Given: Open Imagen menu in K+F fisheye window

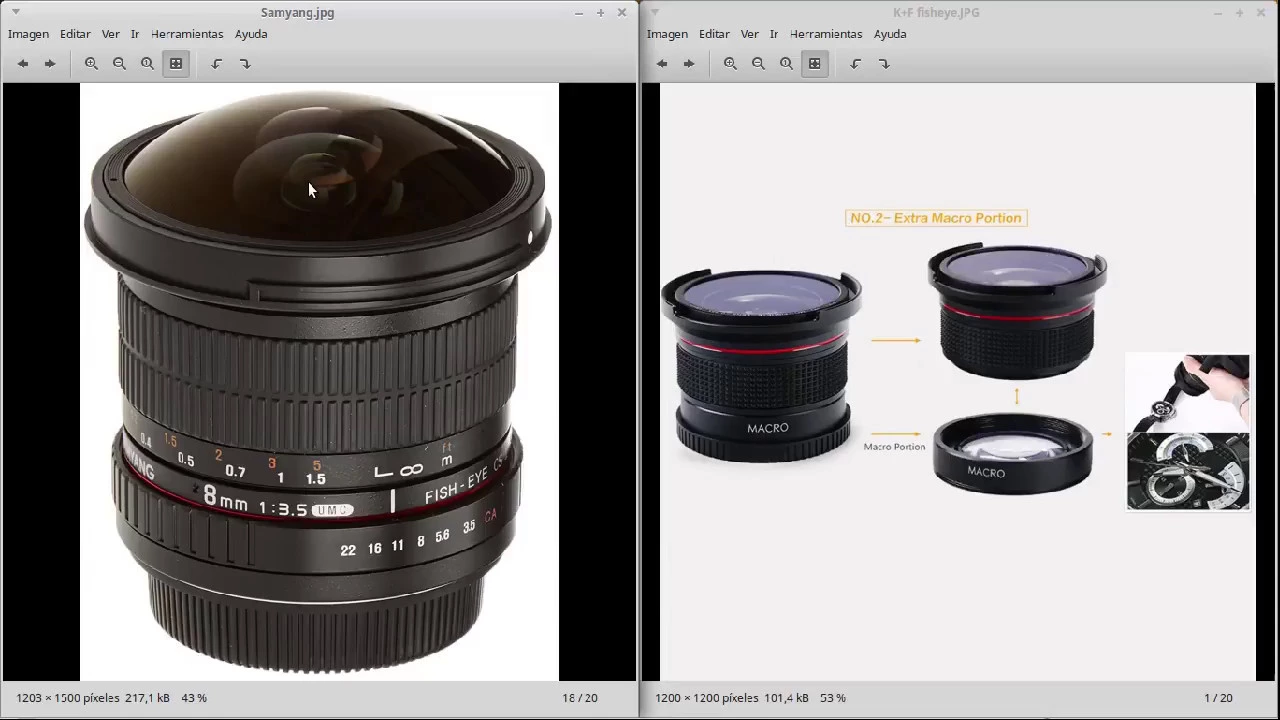Looking at the screenshot, I should pos(667,34).
